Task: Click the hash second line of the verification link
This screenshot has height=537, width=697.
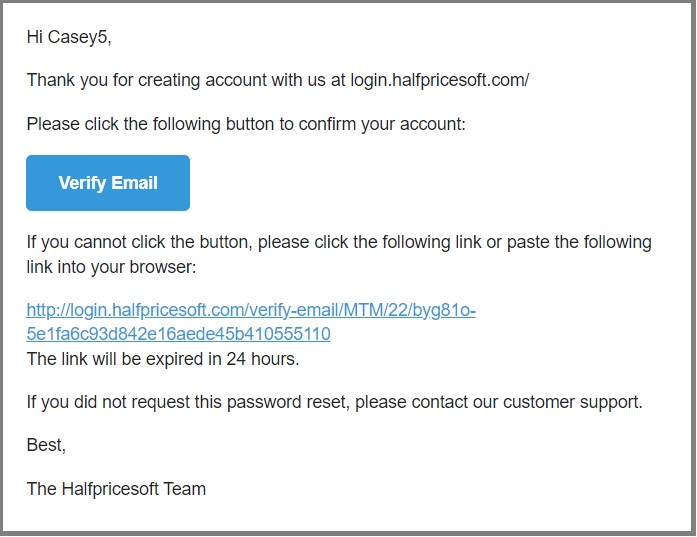Action: point(178,334)
